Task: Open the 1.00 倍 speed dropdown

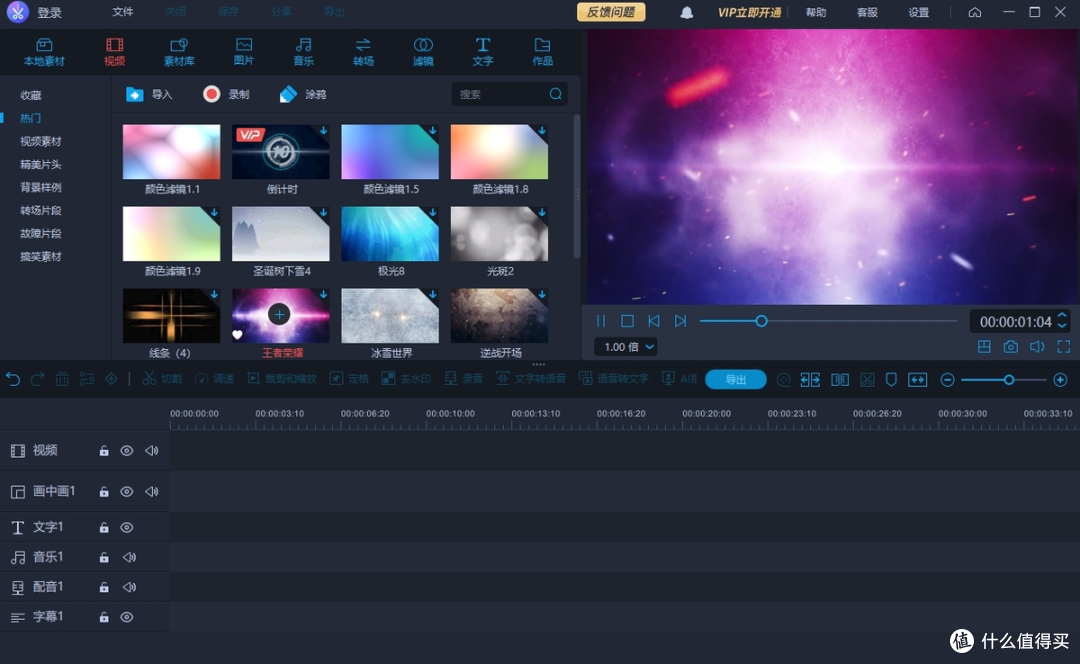Action: pos(625,346)
